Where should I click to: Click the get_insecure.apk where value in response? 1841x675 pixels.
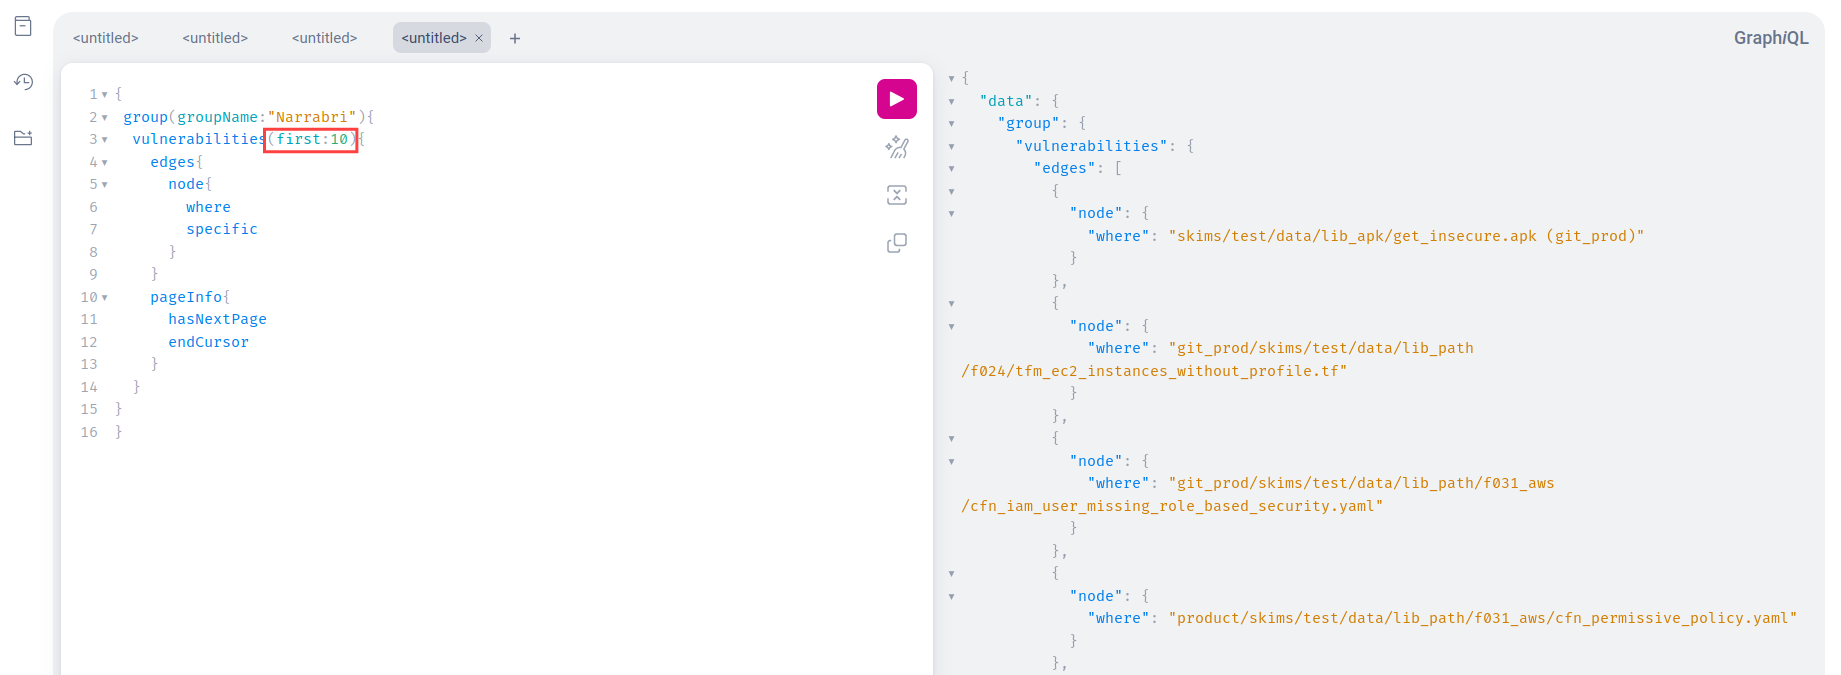tap(1406, 236)
